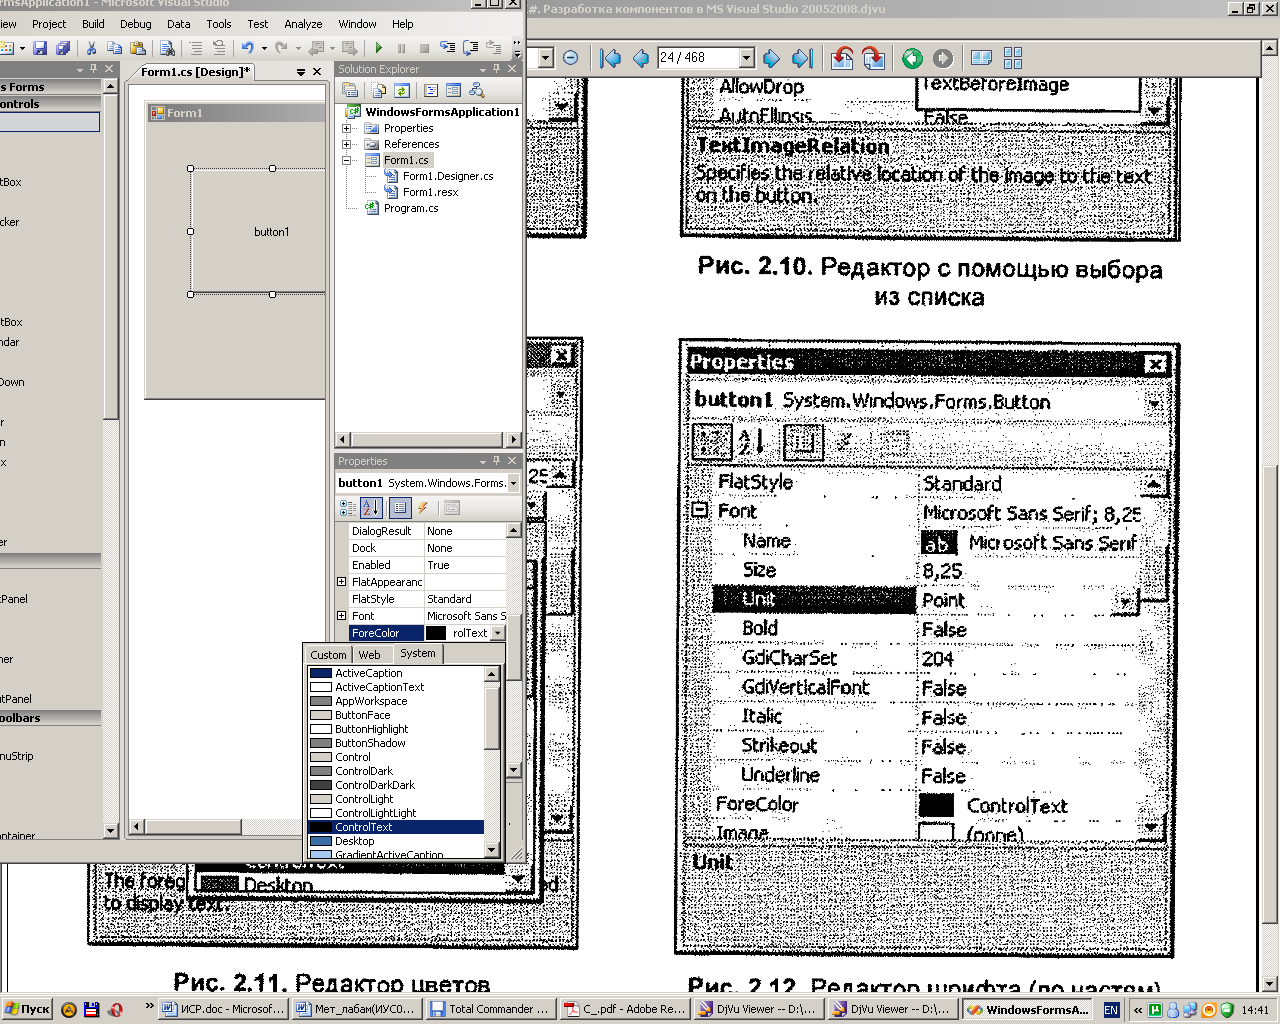This screenshot has width=1280, height=1024.
Task: Click the Cut scissors icon
Action: tap(91, 48)
